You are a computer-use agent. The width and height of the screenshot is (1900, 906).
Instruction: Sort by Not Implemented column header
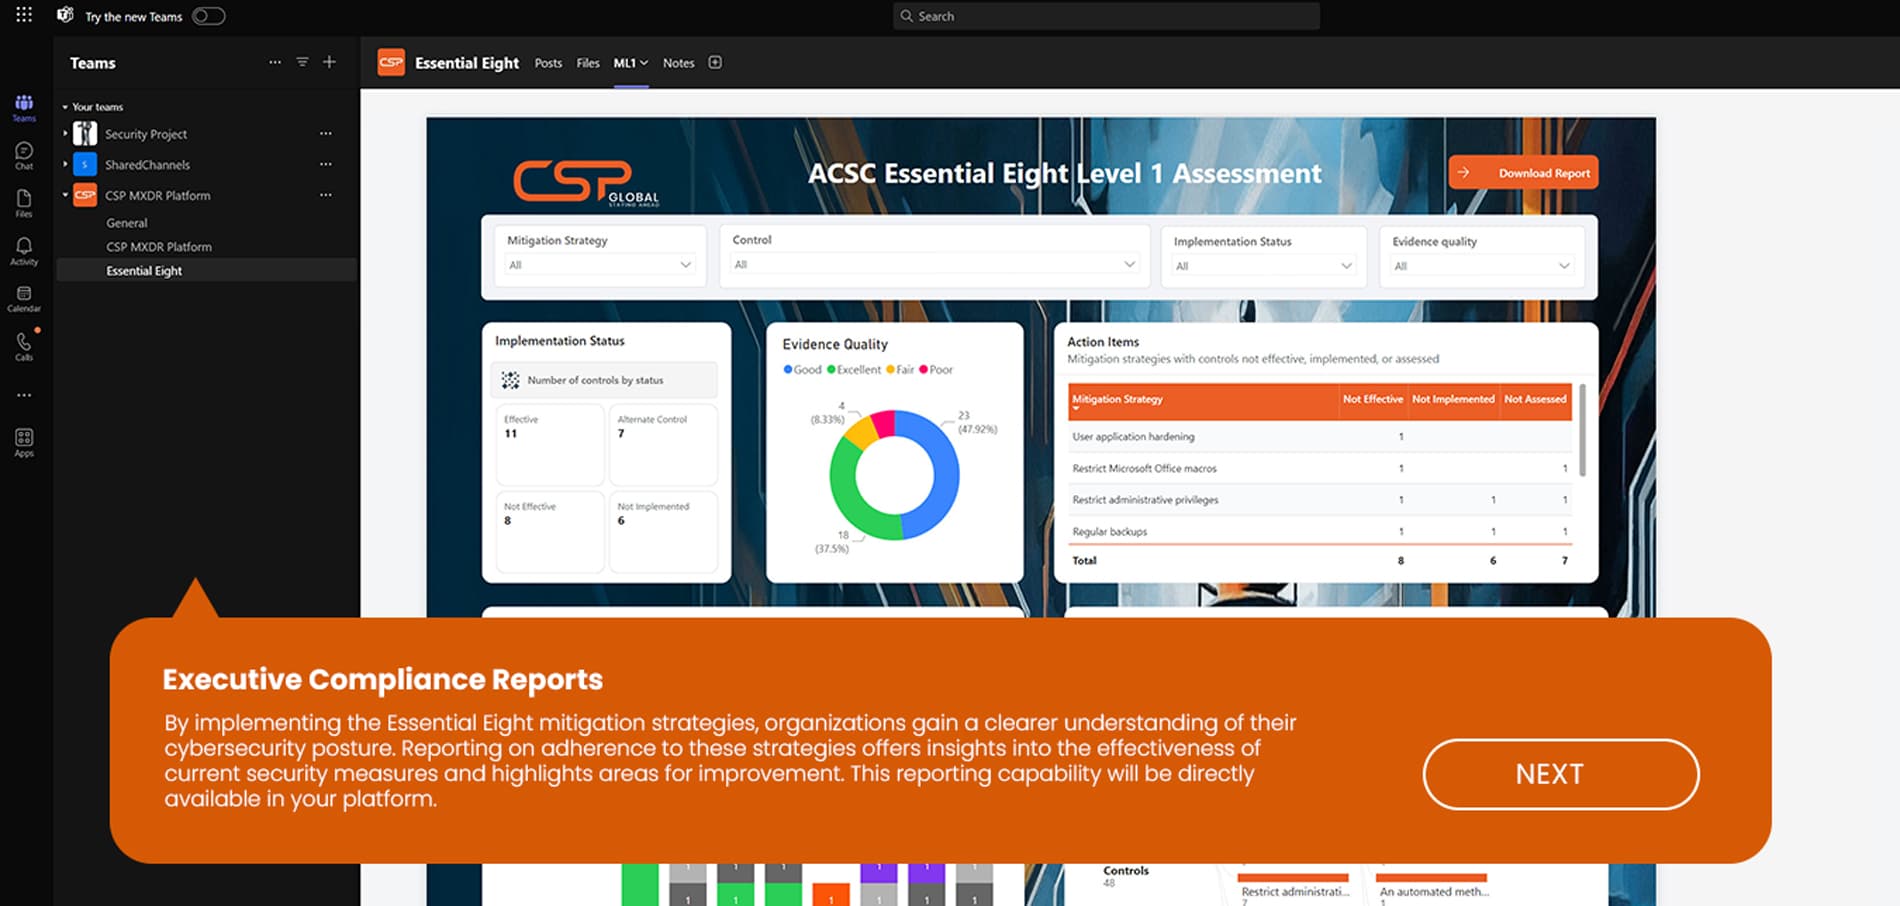[1453, 399]
